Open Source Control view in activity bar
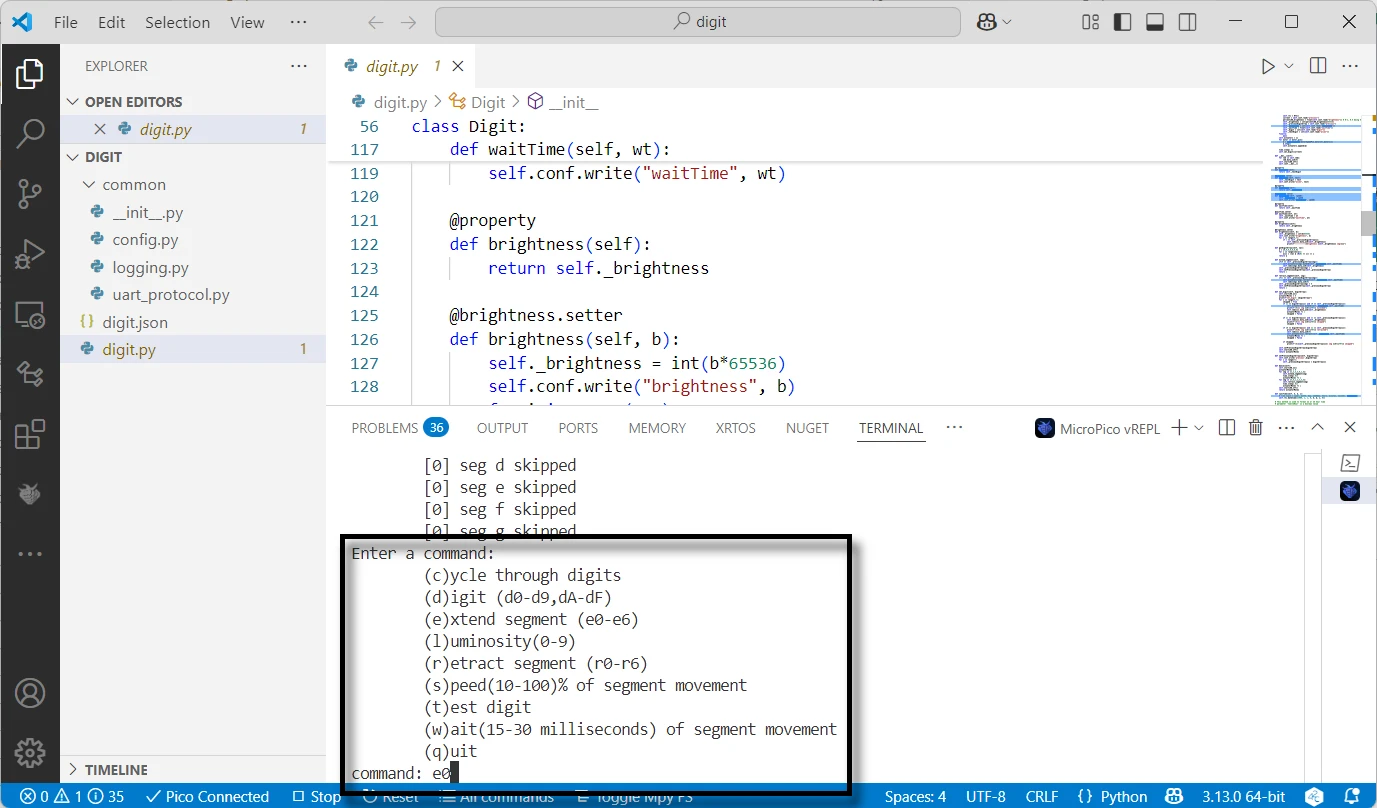Screen dimensions: 1377x808 30,194
